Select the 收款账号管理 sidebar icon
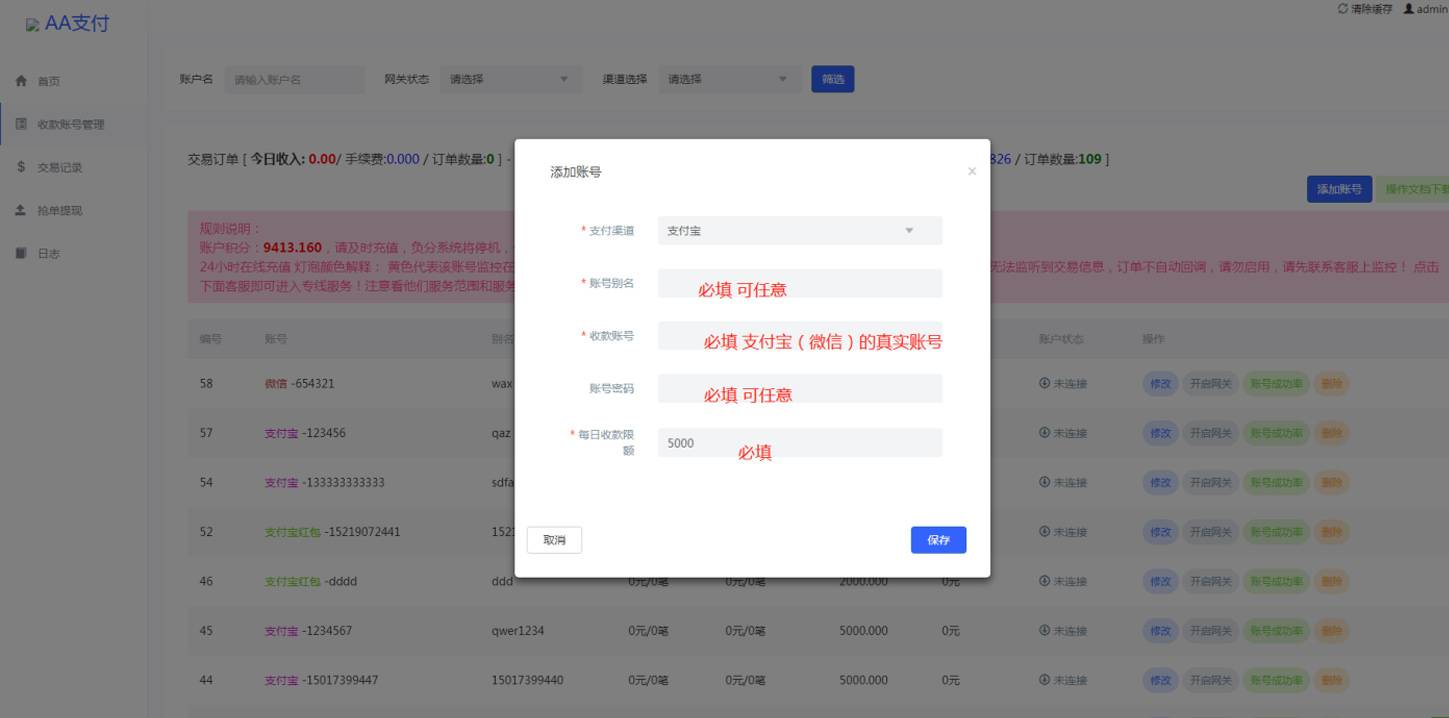The width and height of the screenshot is (1449, 718). pos(18,124)
